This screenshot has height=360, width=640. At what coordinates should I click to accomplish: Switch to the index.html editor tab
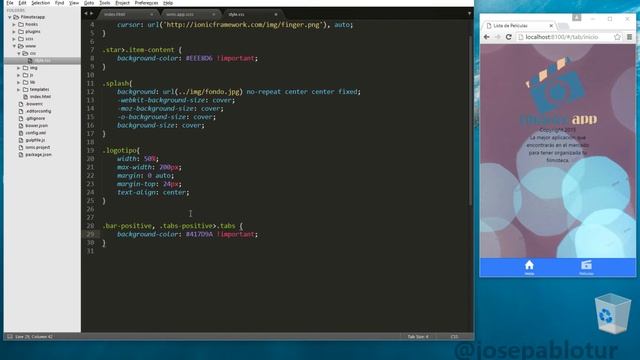[127, 14]
